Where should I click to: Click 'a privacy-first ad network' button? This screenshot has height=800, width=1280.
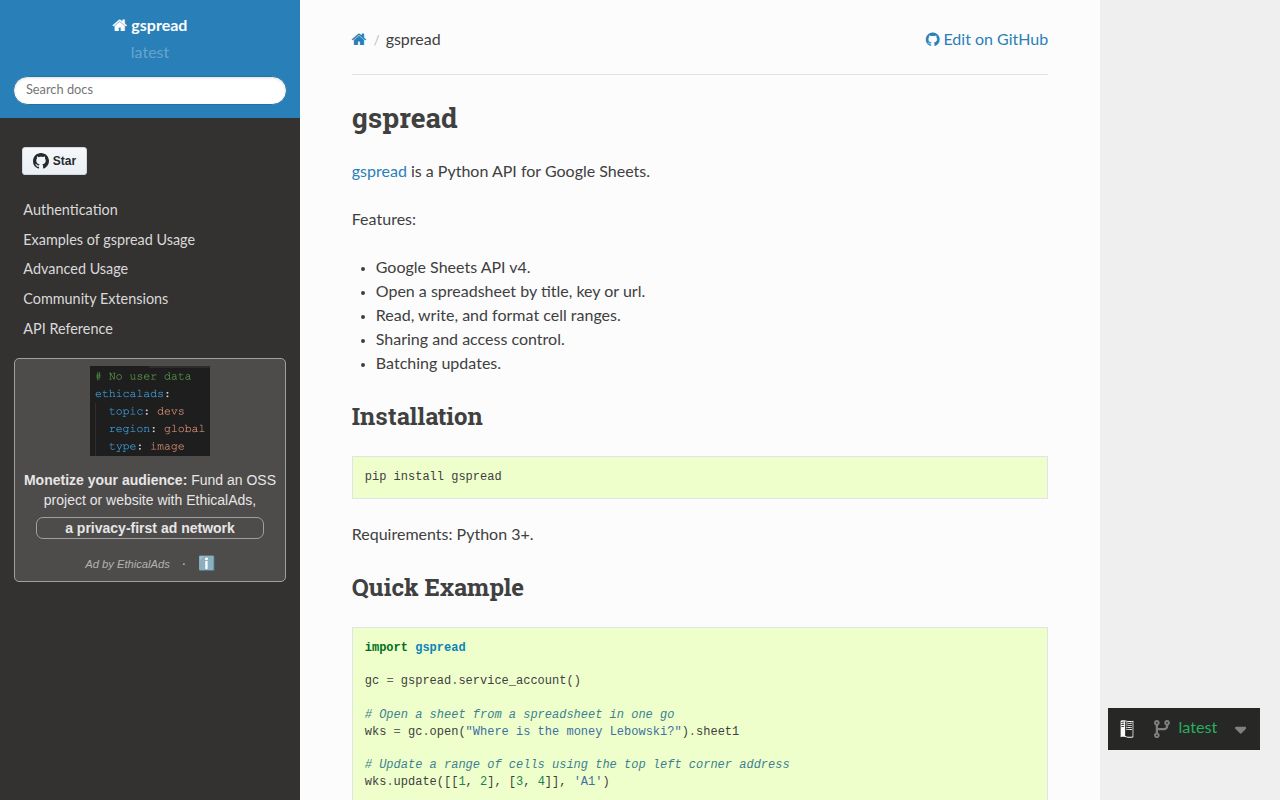click(150, 528)
